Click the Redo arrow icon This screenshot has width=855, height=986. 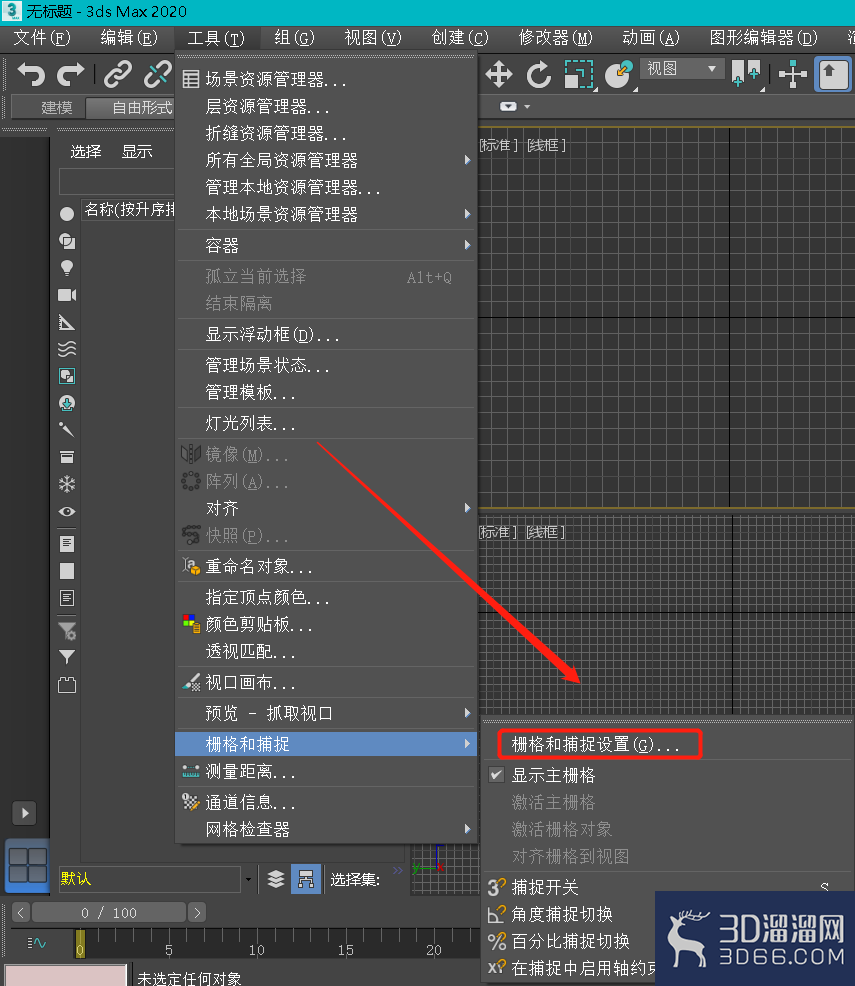tap(70, 74)
